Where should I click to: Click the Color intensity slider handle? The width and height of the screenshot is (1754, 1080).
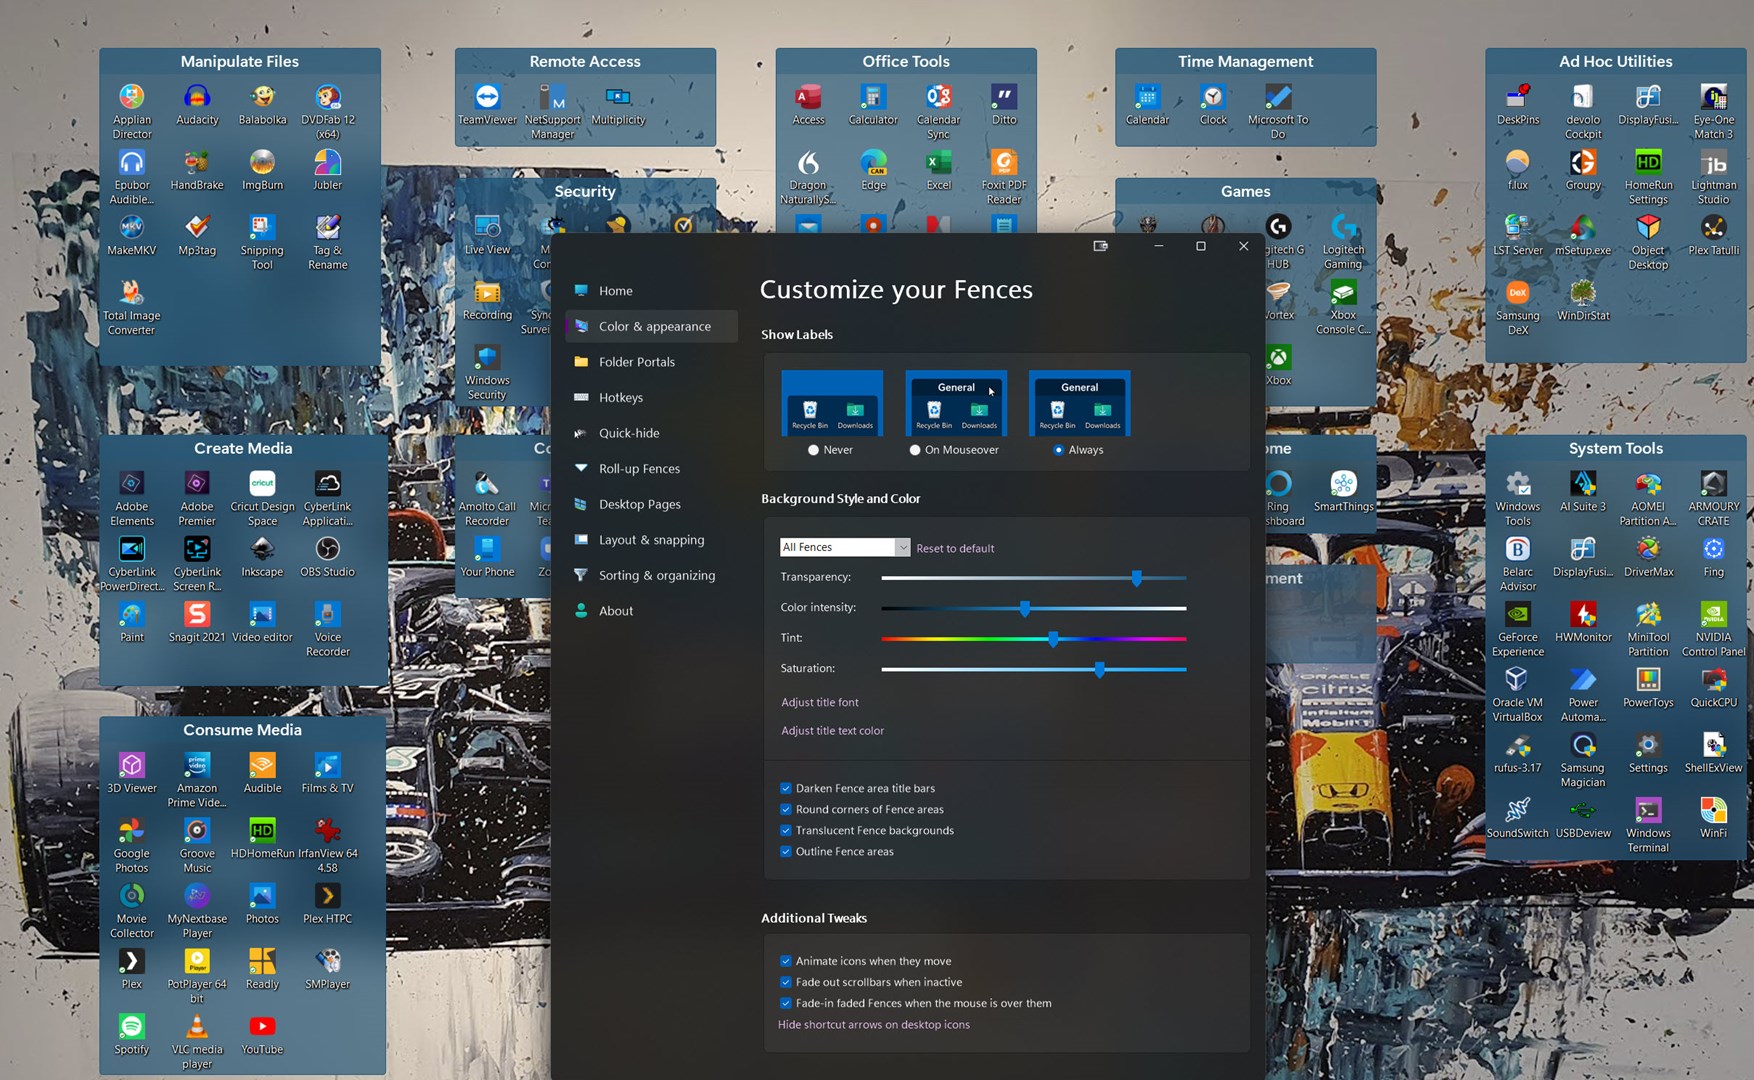1025,608
